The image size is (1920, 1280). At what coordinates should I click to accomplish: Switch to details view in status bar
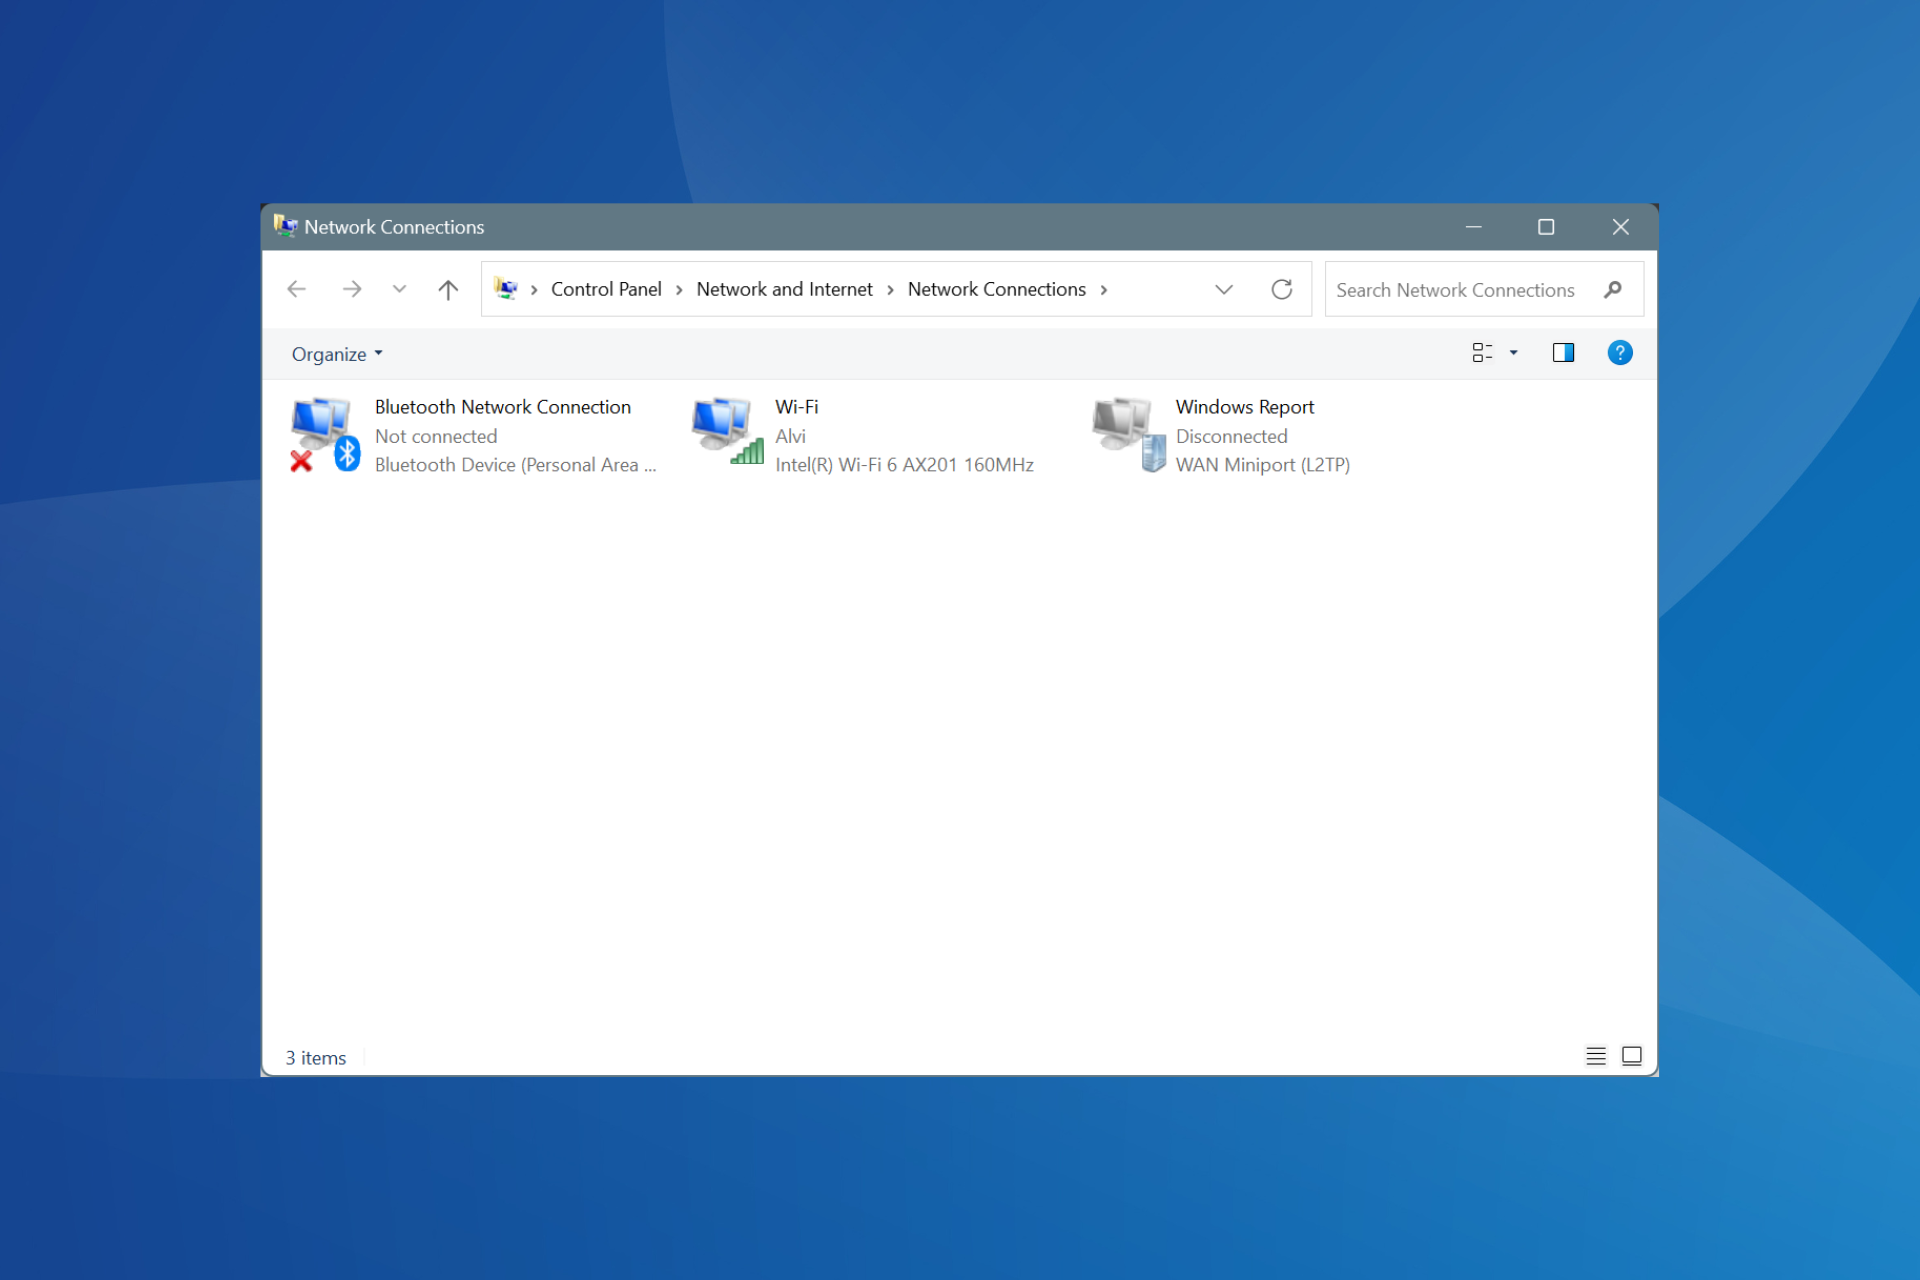1596,1056
